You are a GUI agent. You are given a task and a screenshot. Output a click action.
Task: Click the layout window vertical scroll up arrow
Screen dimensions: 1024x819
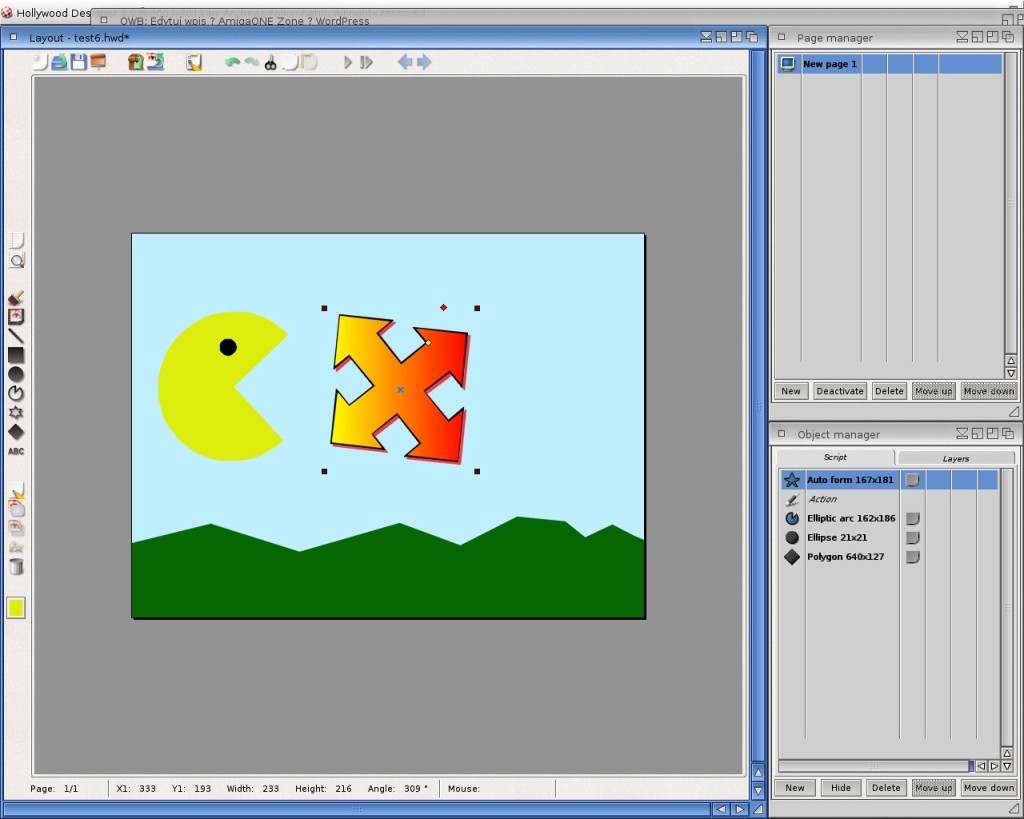click(758, 773)
